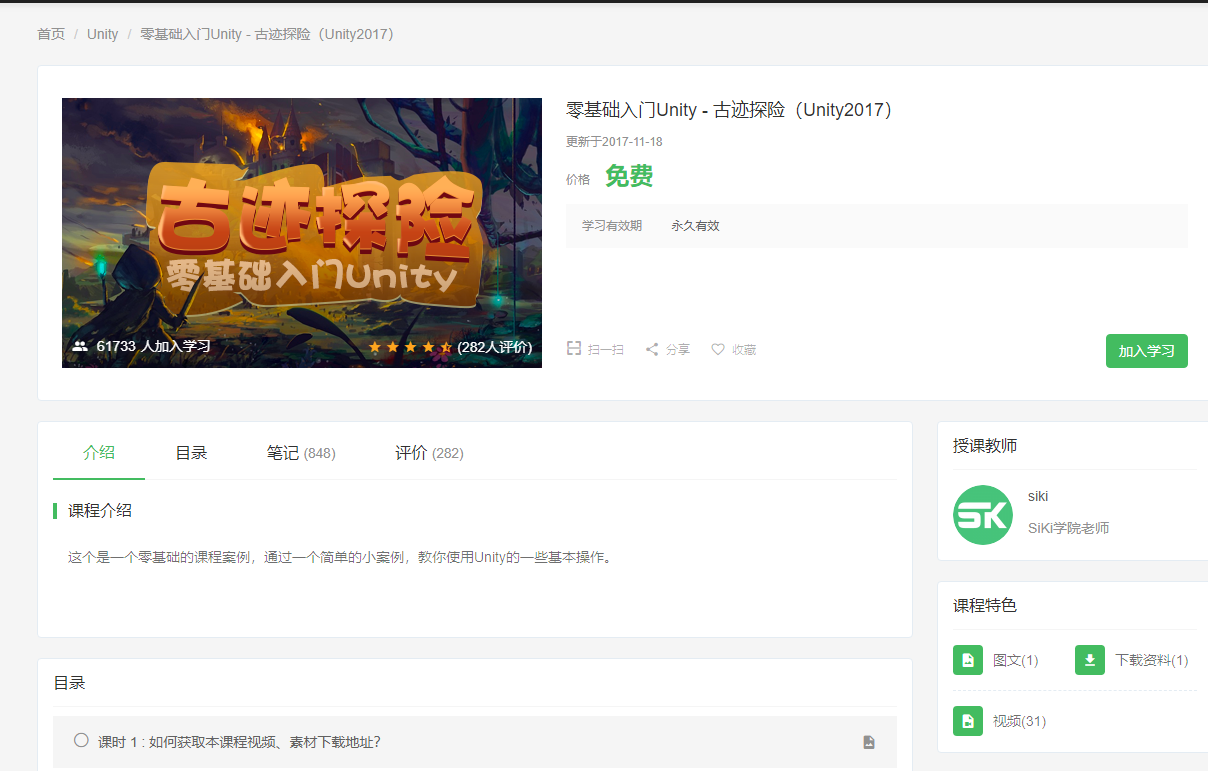Click the star rating on course cover

[x=410, y=347]
